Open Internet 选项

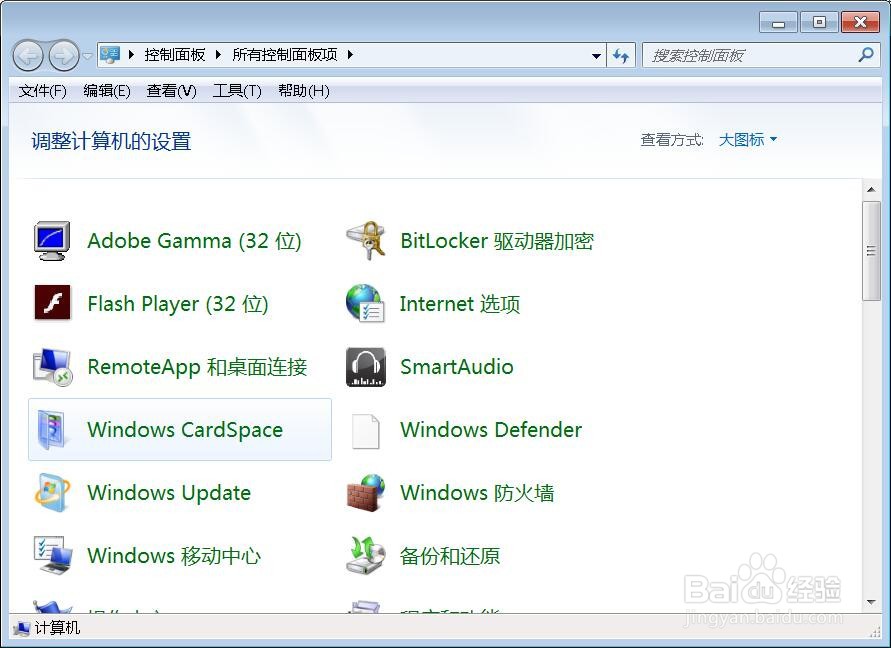(x=460, y=304)
